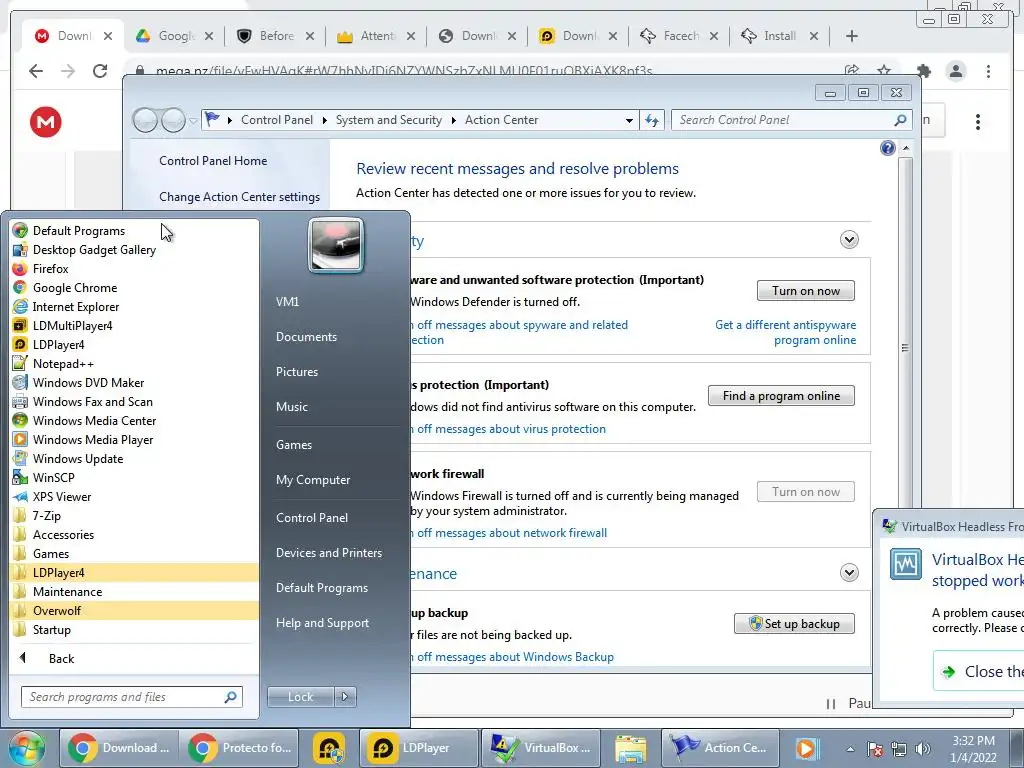Turn on Windows Defender now
The height and width of the screenshot is (768, 1024).
pyautogui.click(x=806, y=291)
